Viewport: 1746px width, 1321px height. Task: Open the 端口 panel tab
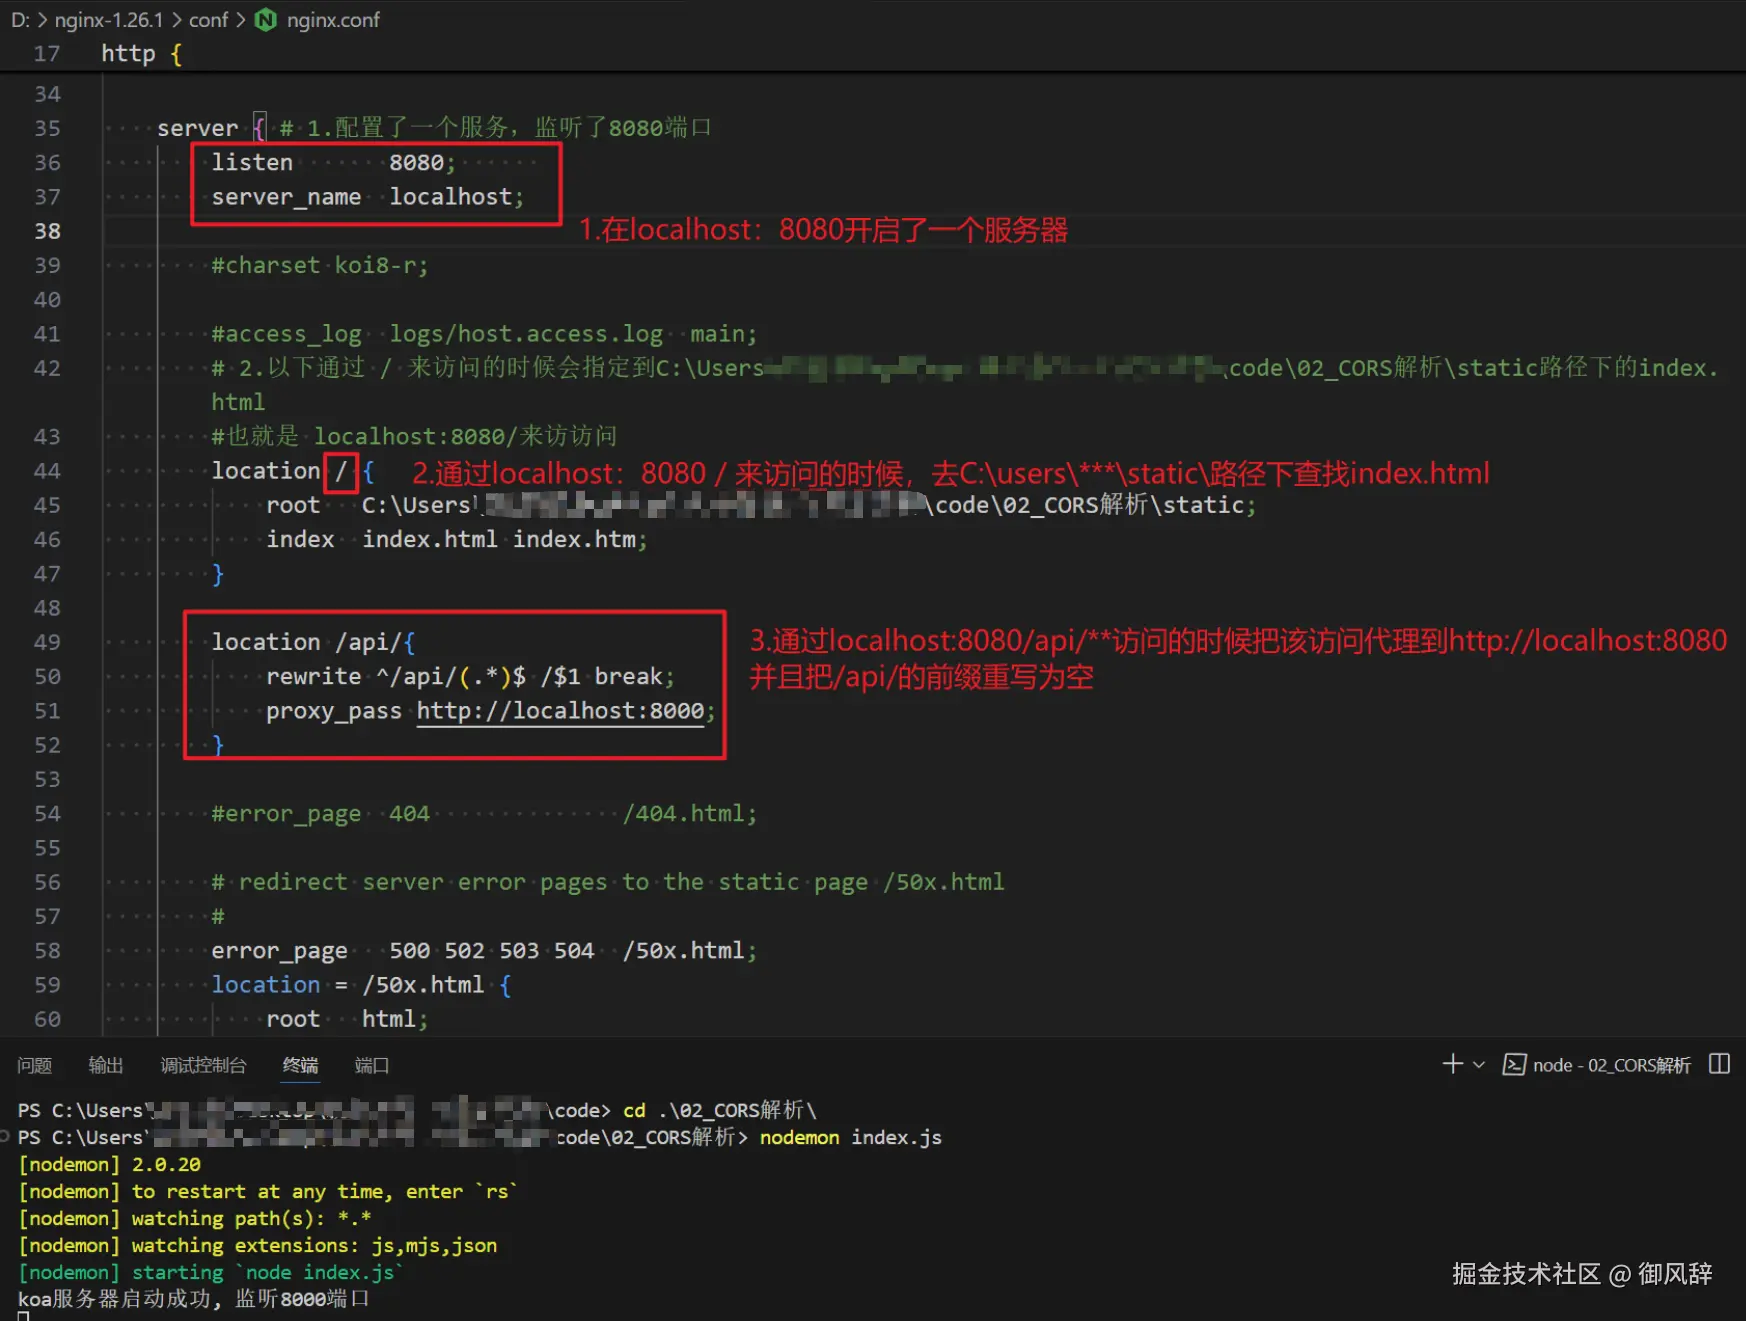click(x=372, y=1065)
